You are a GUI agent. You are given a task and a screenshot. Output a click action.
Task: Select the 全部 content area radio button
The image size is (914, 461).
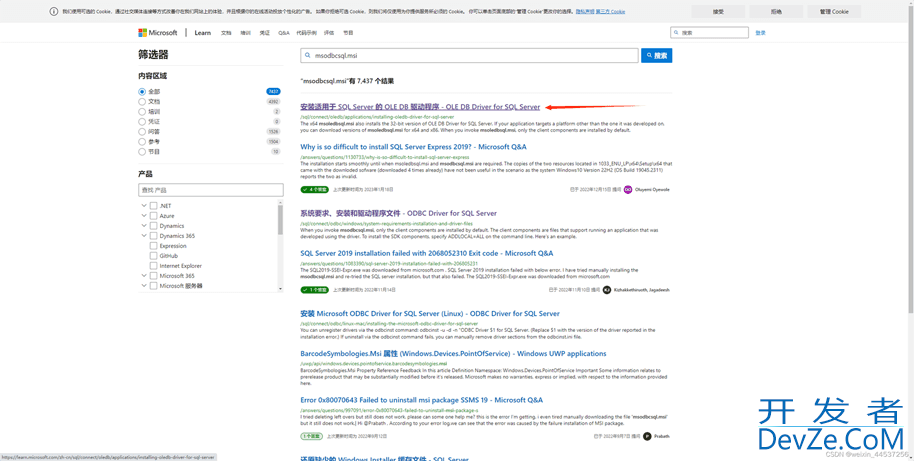coord(142,92)
